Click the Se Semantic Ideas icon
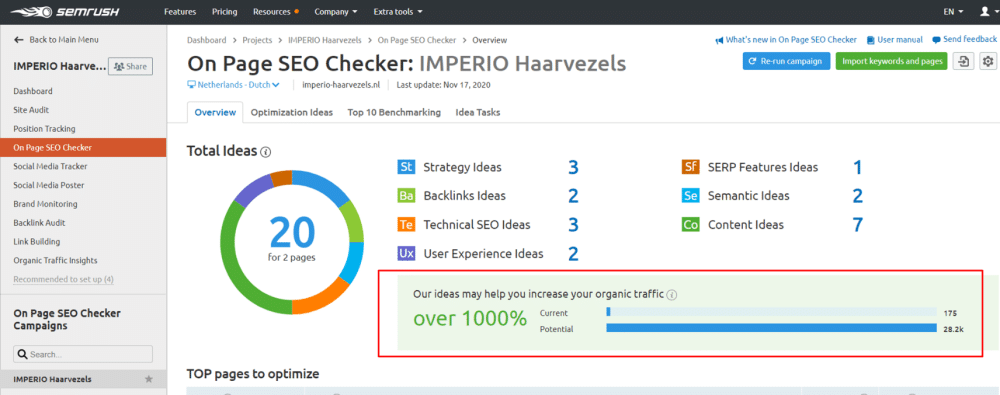 [691, 196]
